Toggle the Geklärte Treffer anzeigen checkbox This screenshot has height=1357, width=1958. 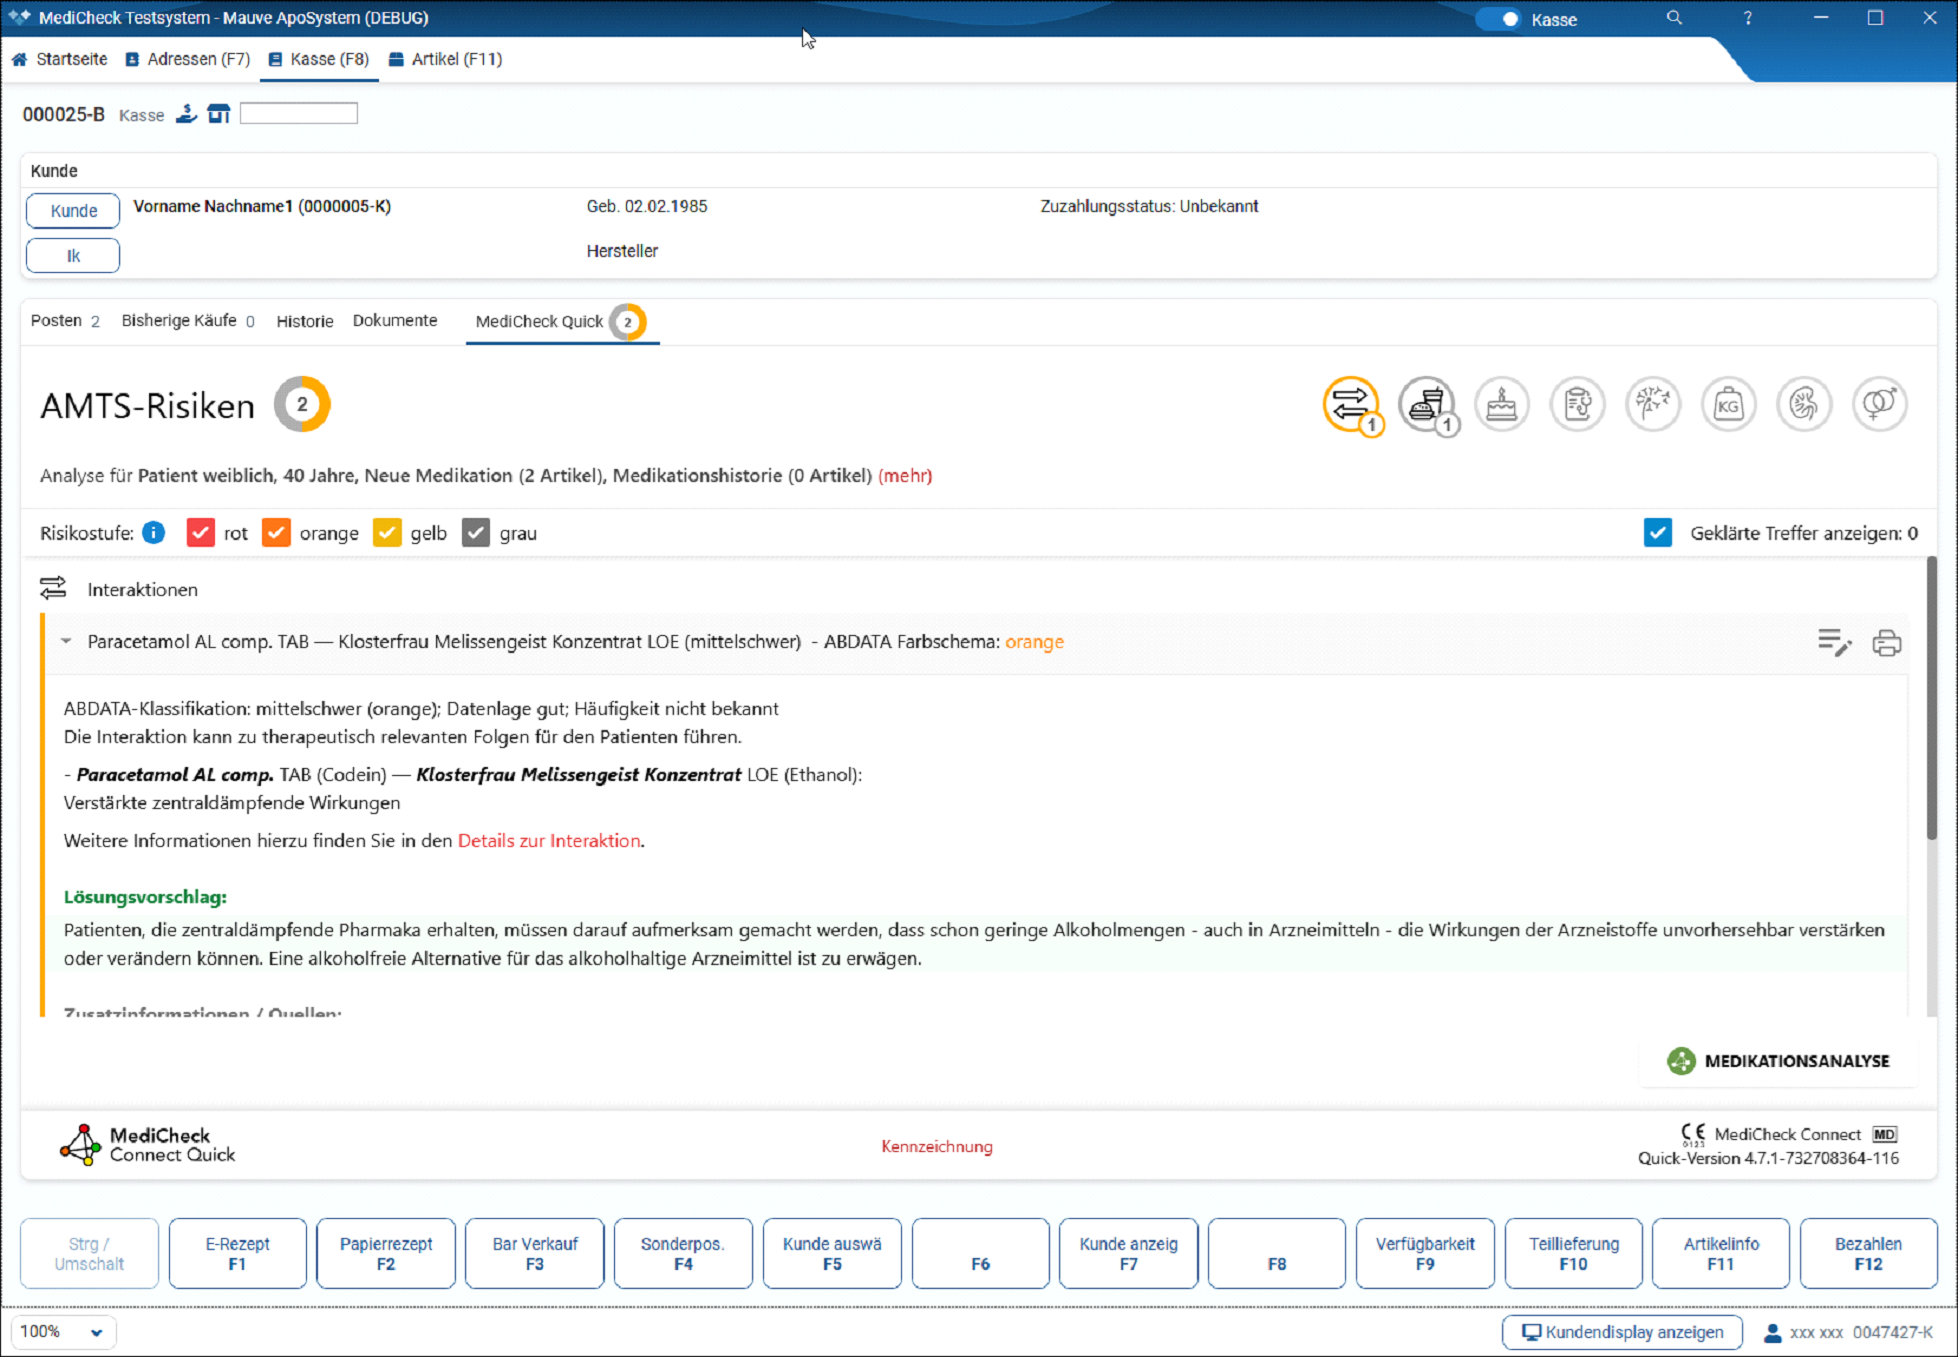coord(1657,533)
